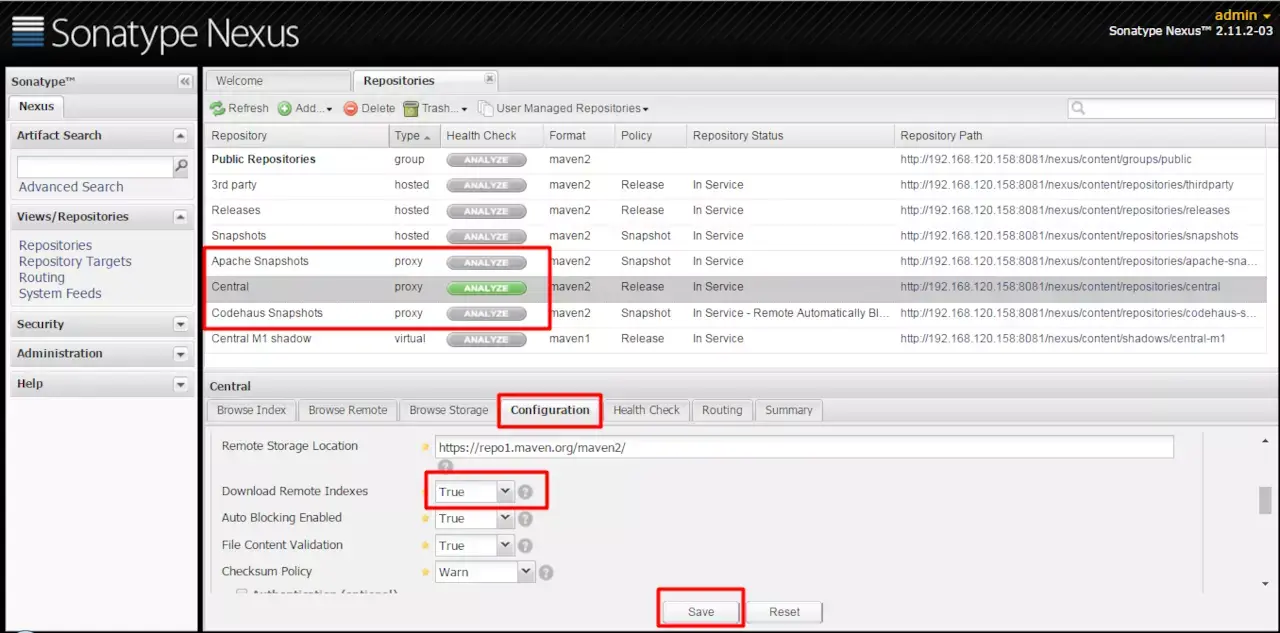The height and width of the screenshot is (633, 1280).
Task: Click help icon beside Download Remote Indexes
Action: tap(525, 492)
